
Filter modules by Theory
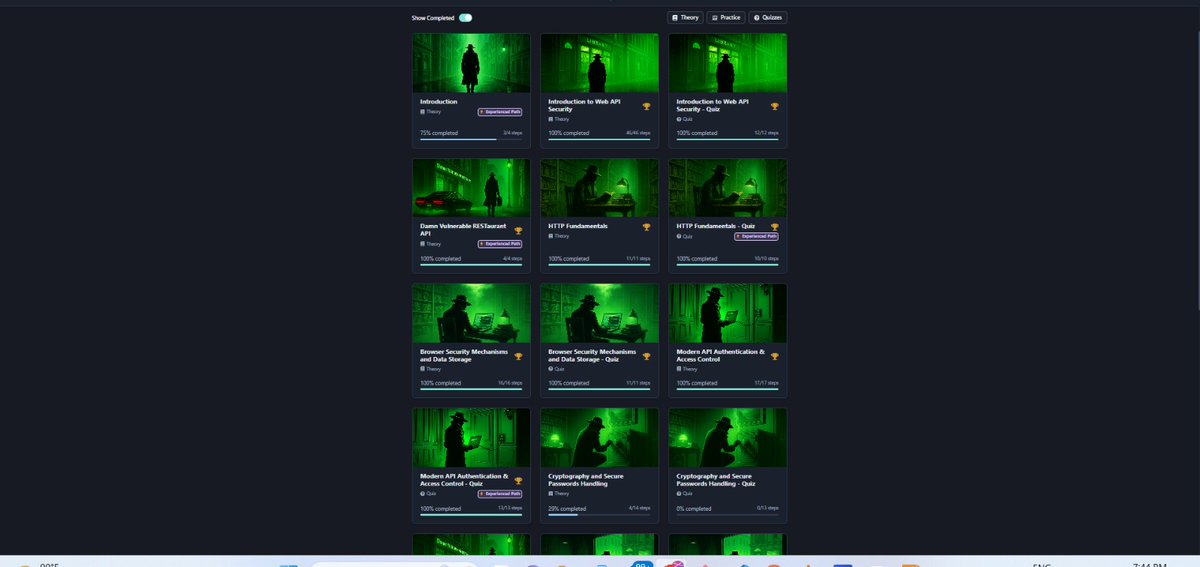686,18
